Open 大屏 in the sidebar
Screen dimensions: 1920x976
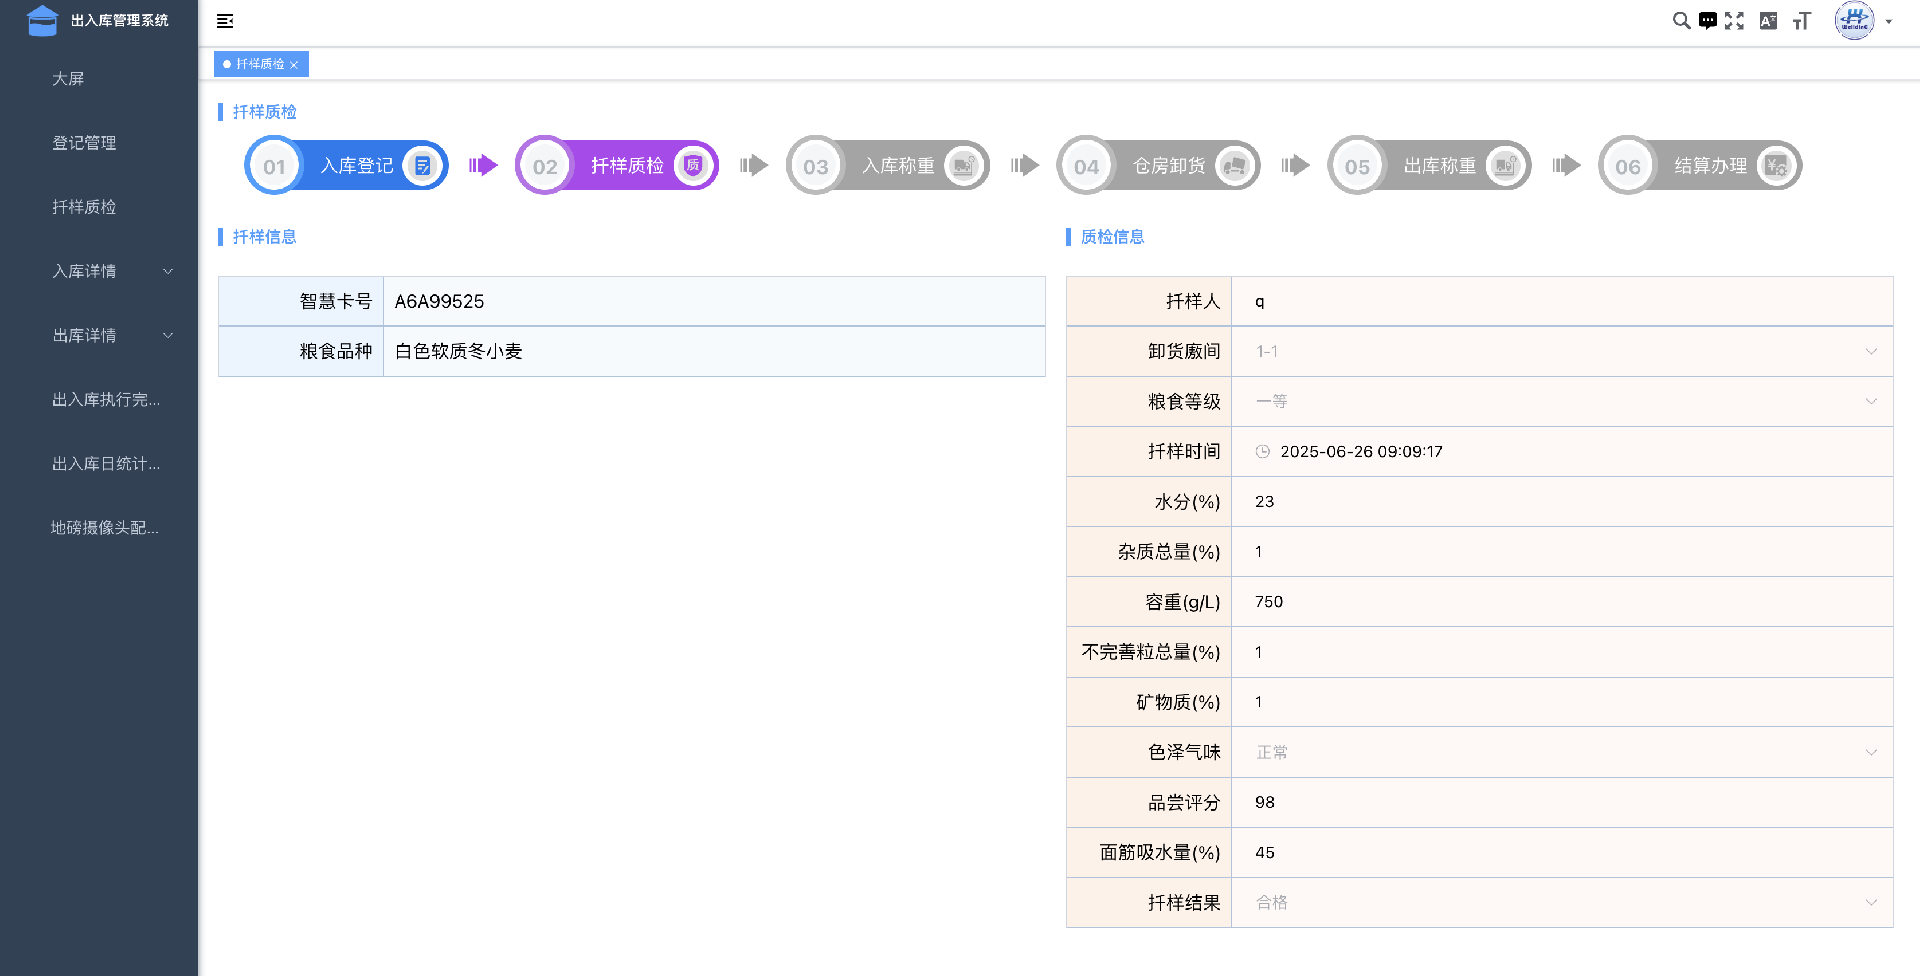[x=99, y=79]
